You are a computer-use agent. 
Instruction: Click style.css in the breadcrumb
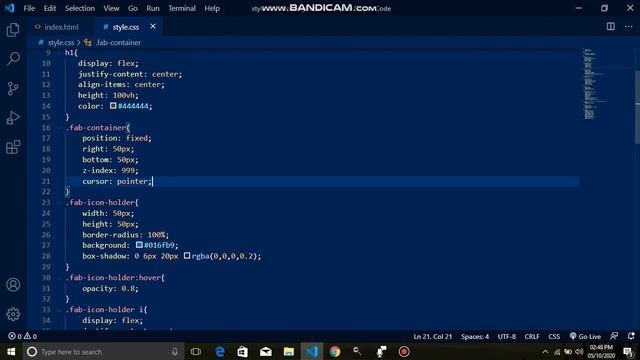point(61,42)
